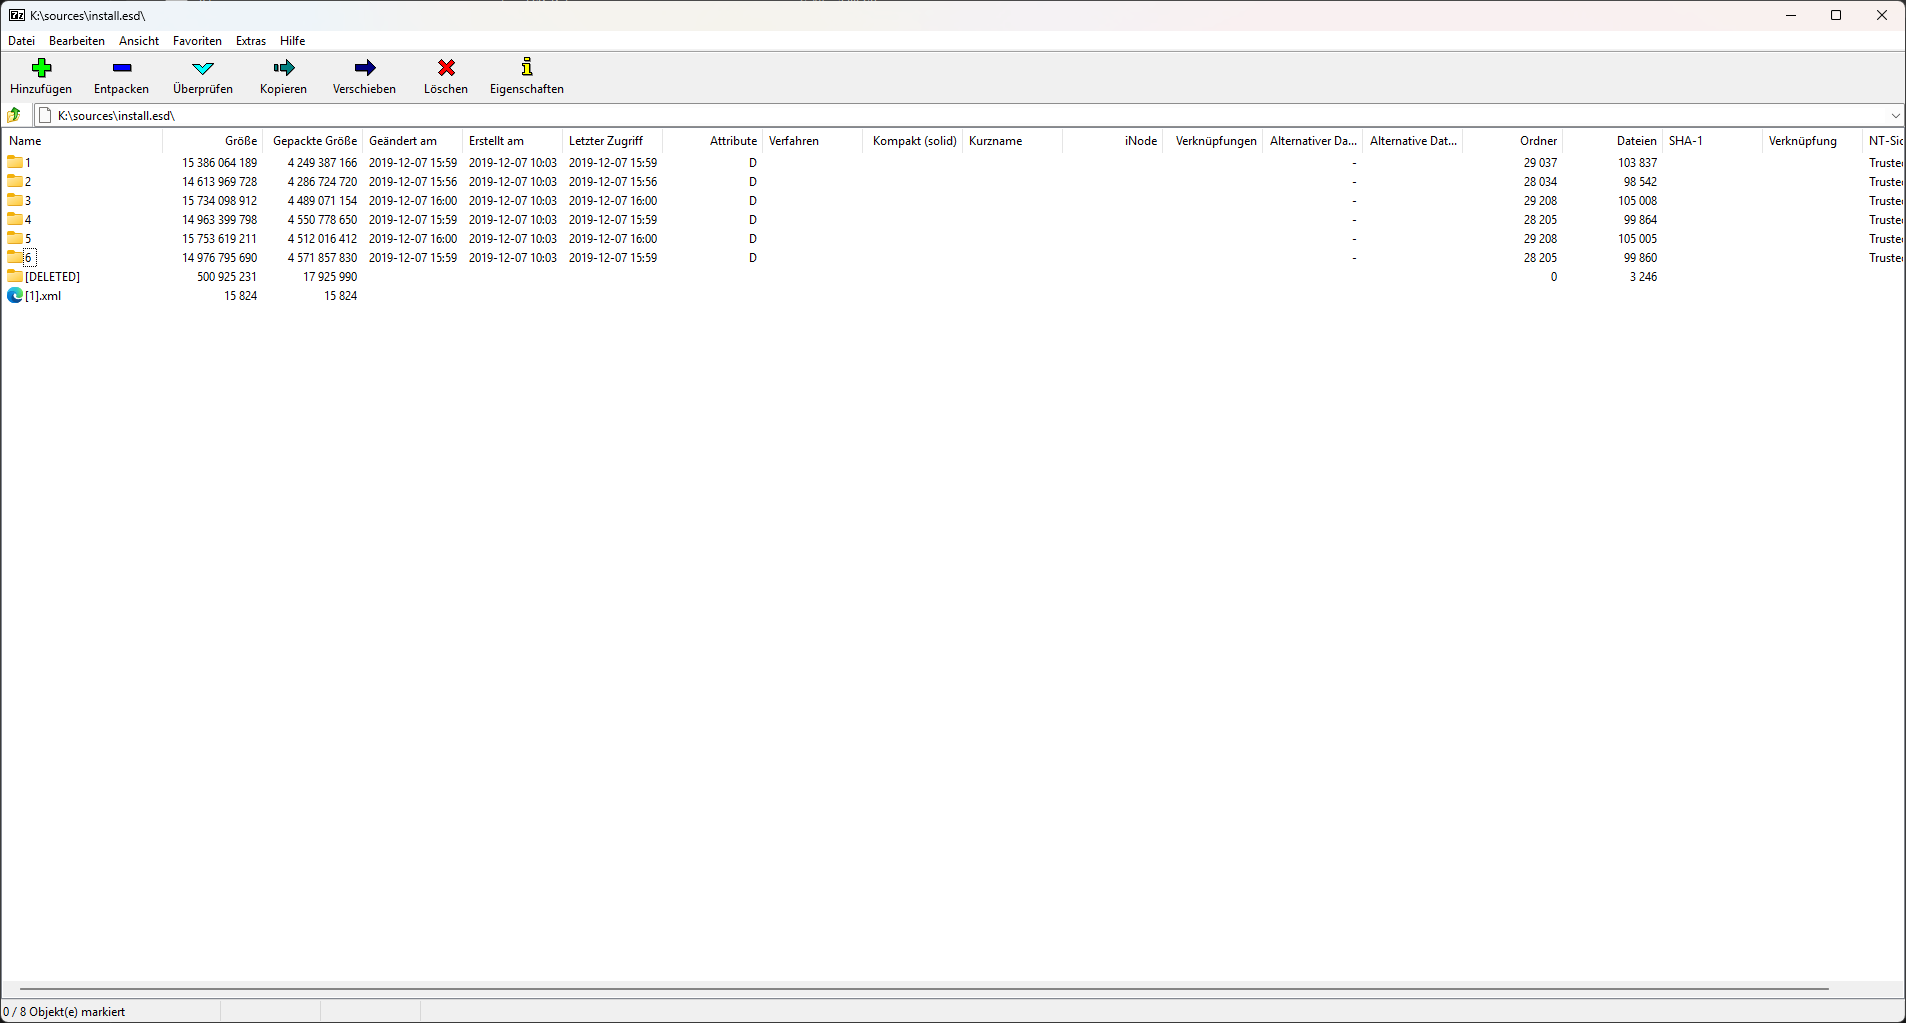Click the Löschen red X icon
Viewport: 1906px width, 1023px height.
click(x=446, y=68)
